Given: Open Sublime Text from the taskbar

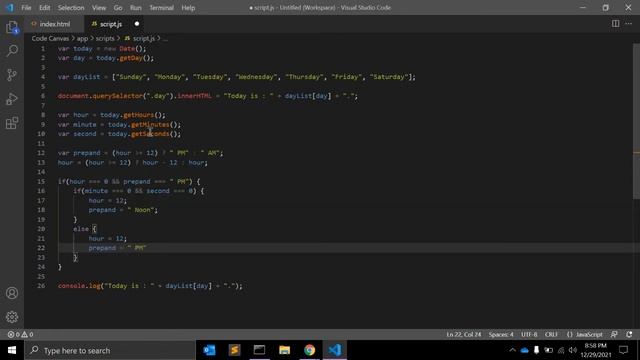Looking at the screenshot, I should tap(234, 350).
